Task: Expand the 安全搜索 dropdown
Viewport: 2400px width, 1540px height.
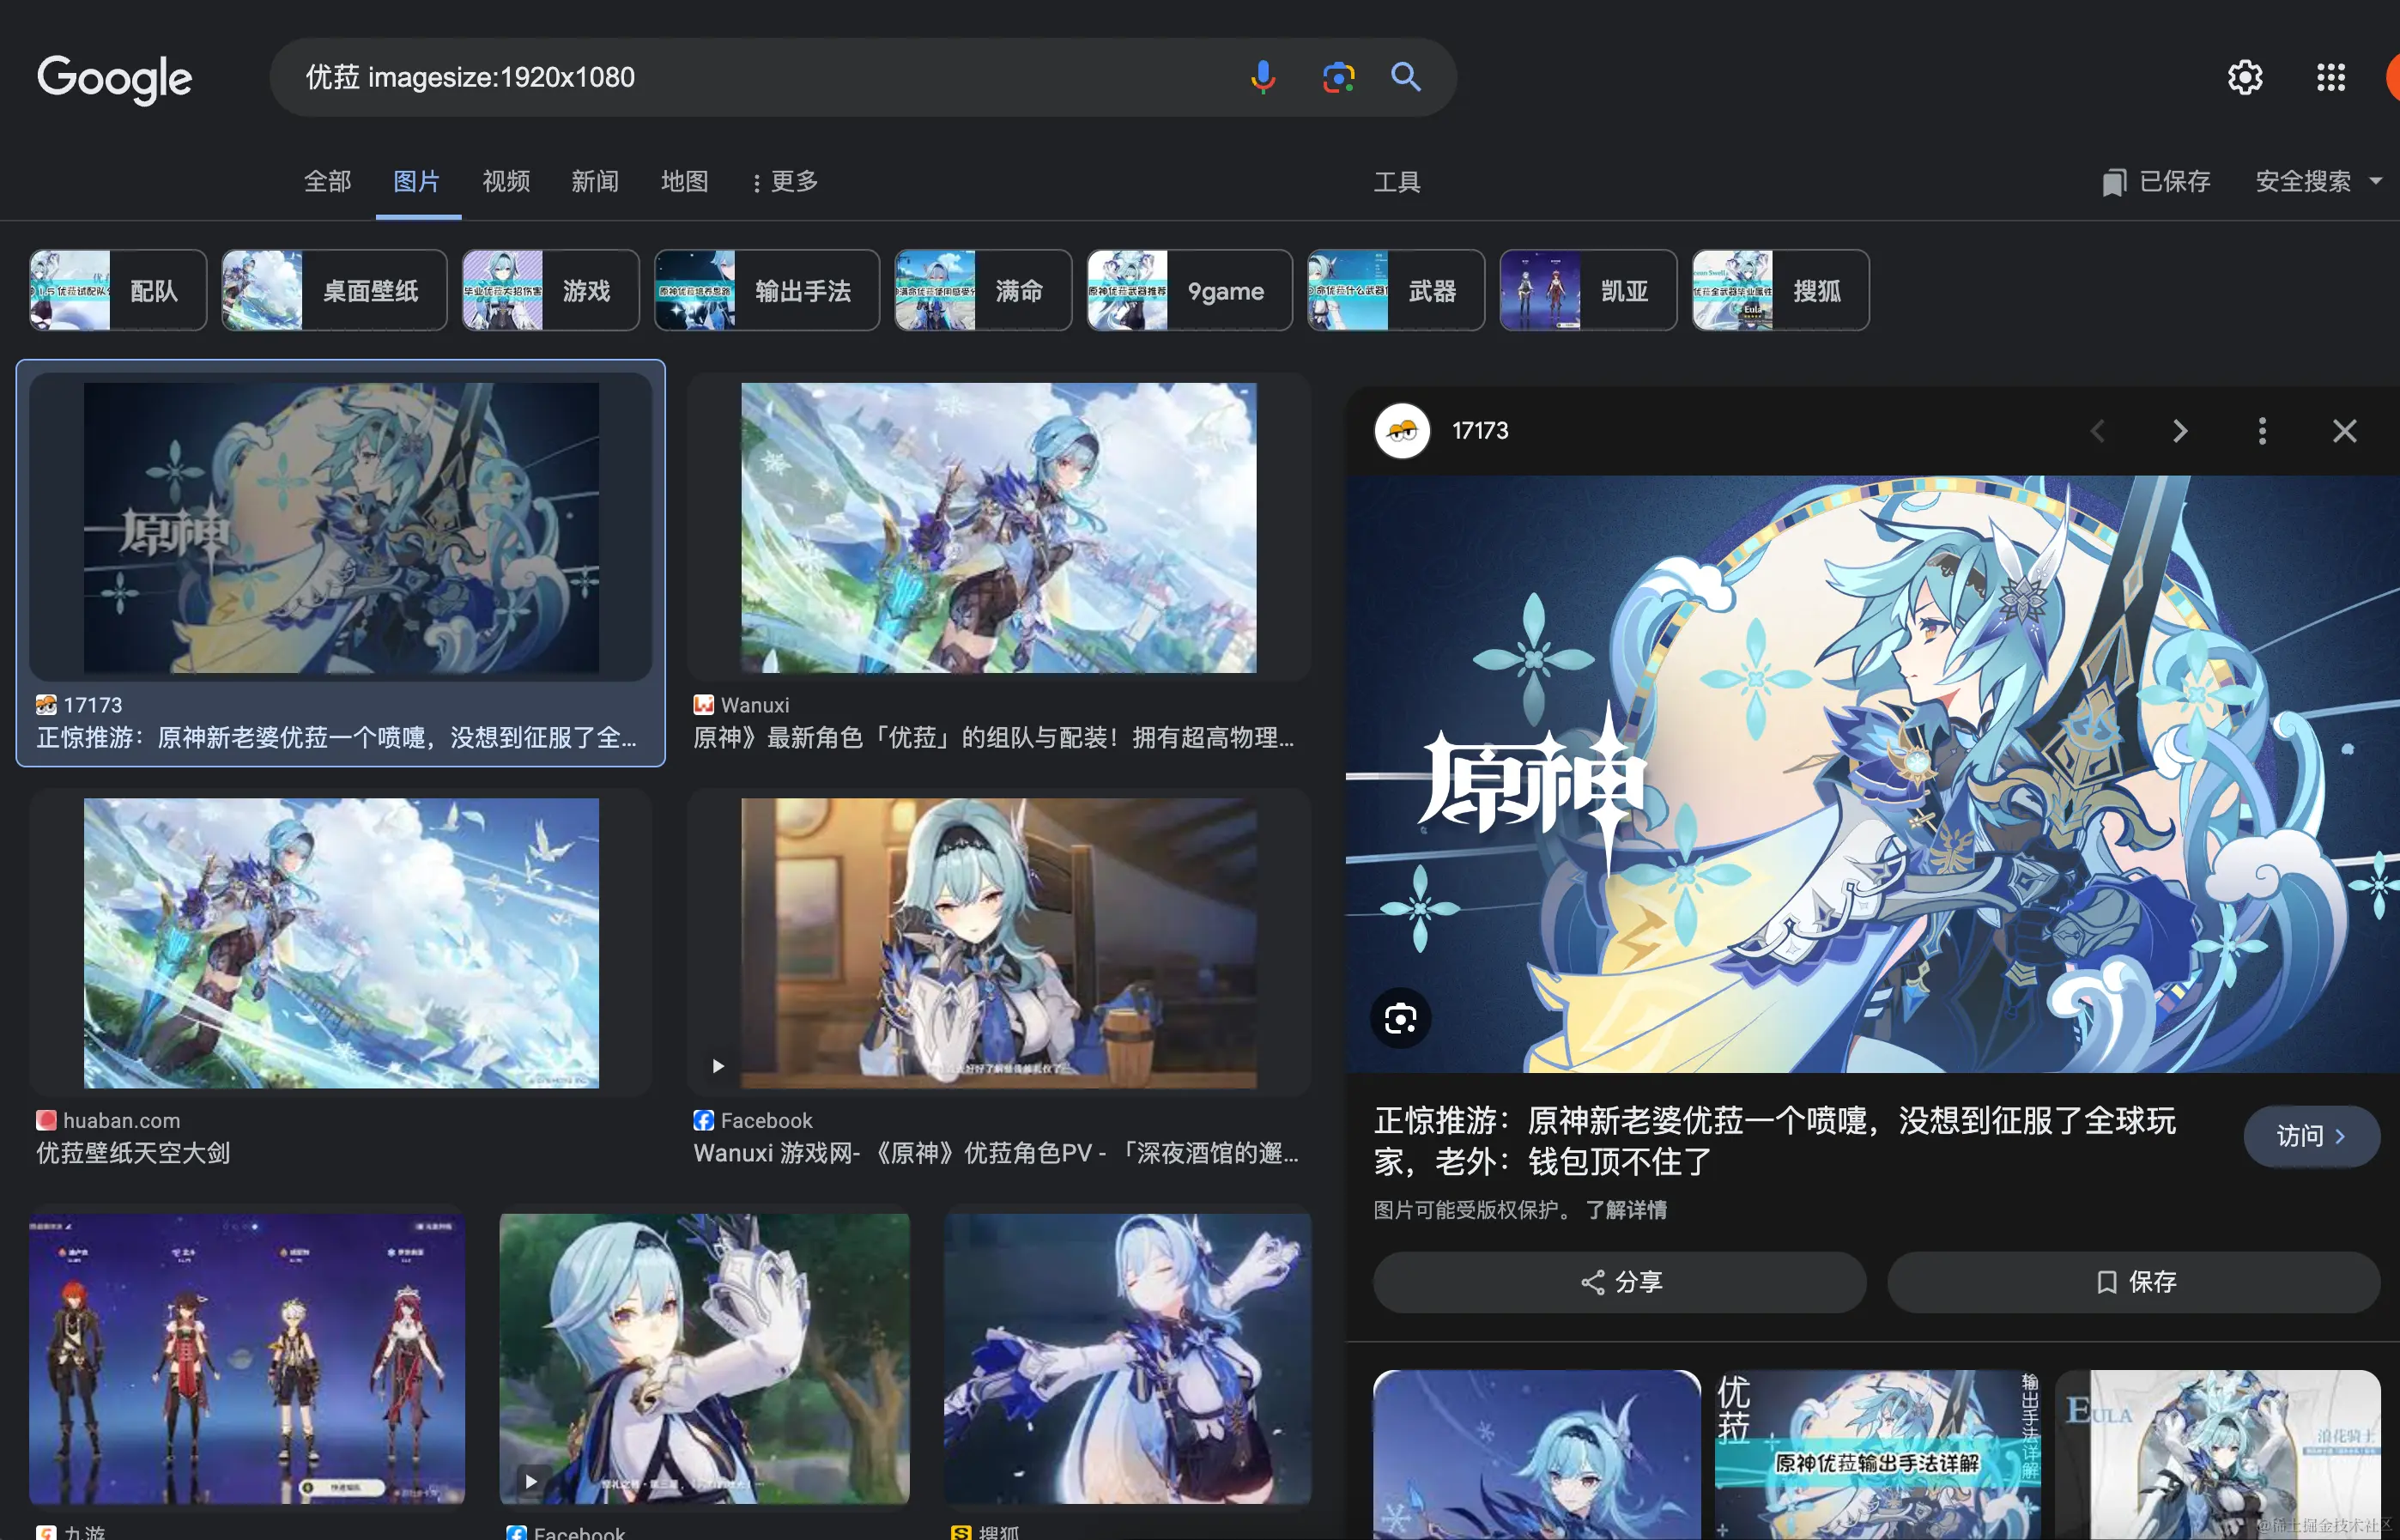Action: (2319, 181)
